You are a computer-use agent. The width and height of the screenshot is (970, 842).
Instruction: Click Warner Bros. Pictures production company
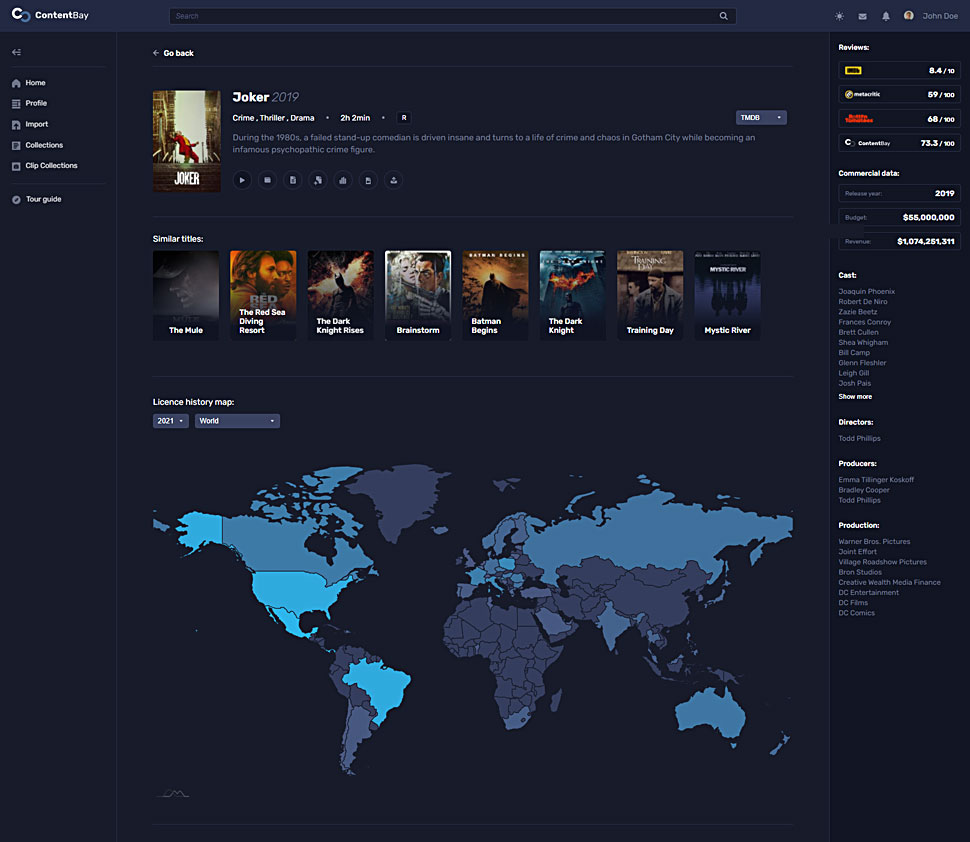(874, 542)
